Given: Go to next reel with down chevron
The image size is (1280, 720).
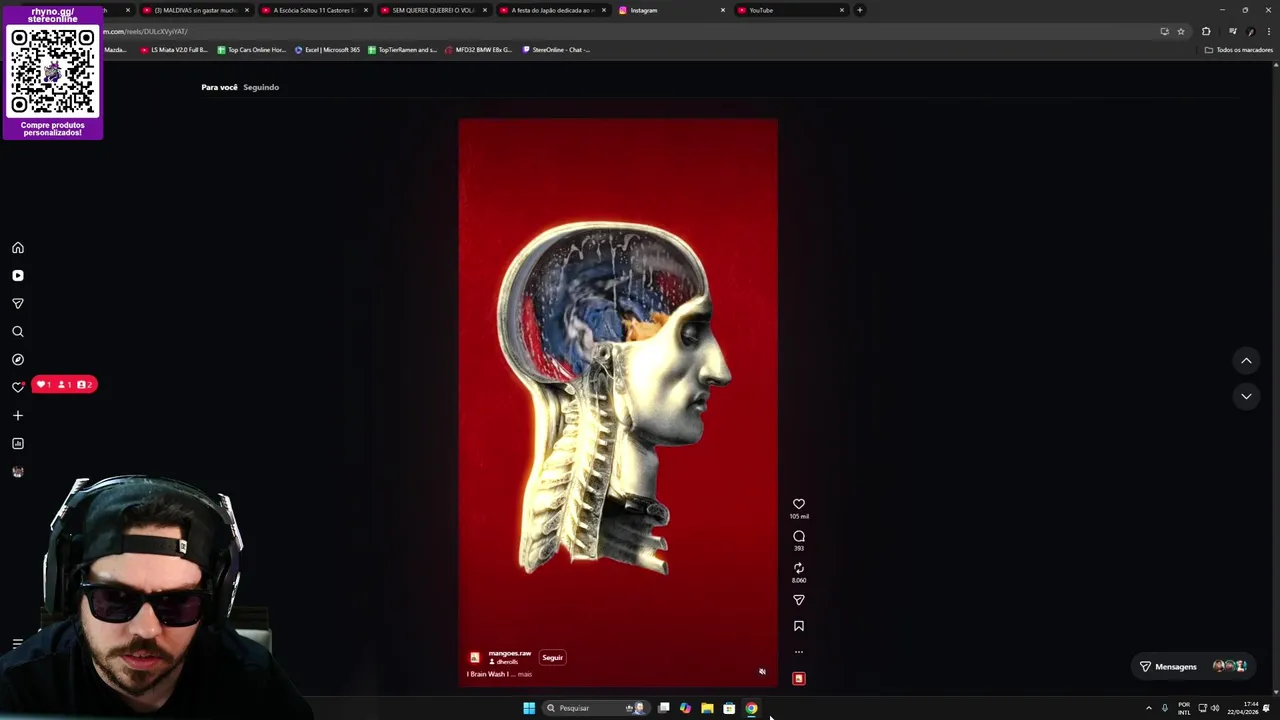Looking at the screenshot, I should tap(1246, 397).
